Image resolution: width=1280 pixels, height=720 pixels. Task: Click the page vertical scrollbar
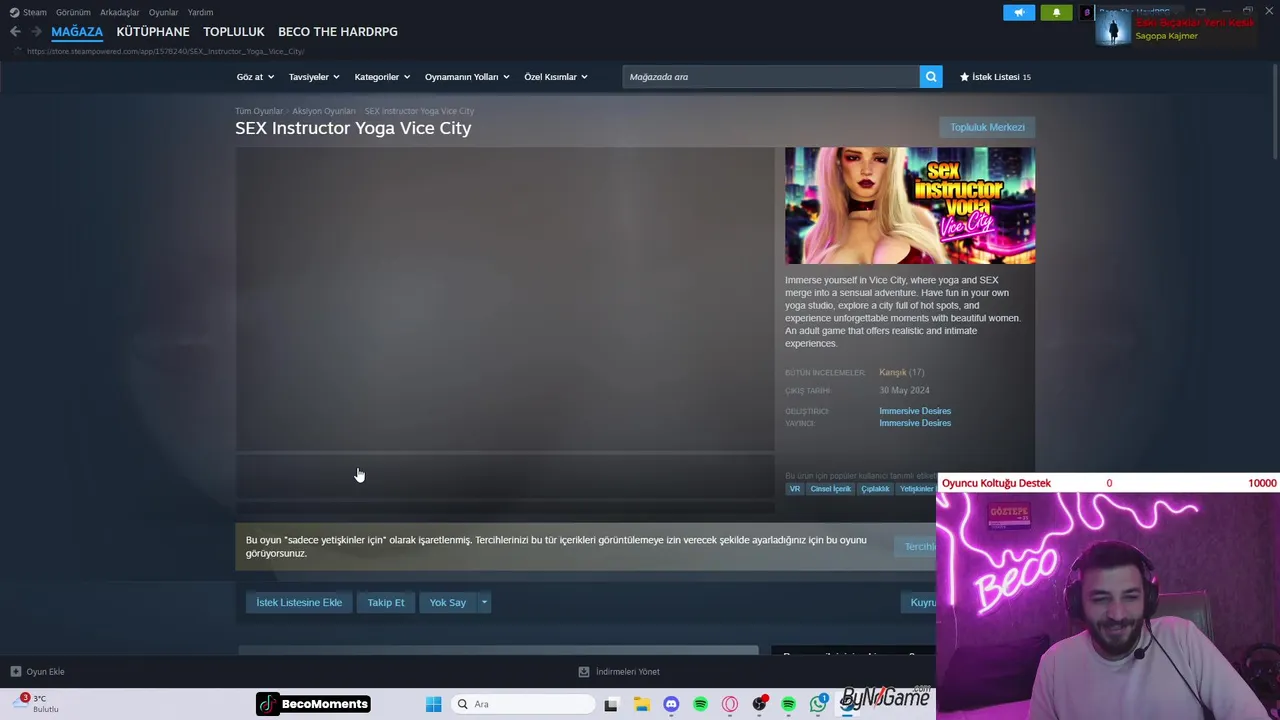point(1275,112)
